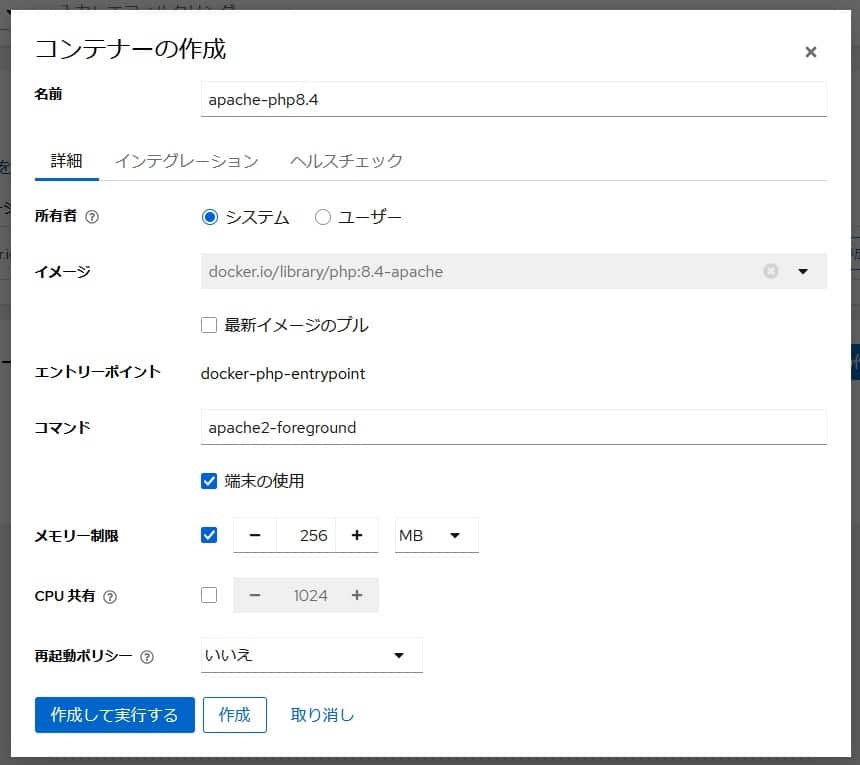This screenshot has width=860, height=765.
Task: Decrease CPU shares with minus button
Action: pos(254,595)
